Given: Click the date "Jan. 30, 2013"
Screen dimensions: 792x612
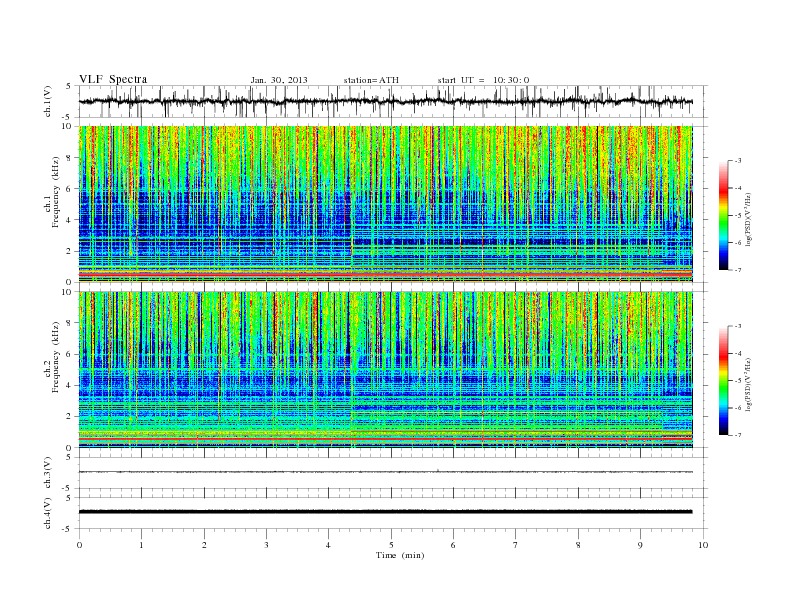Looking at the screenshot, I should 279,80.
